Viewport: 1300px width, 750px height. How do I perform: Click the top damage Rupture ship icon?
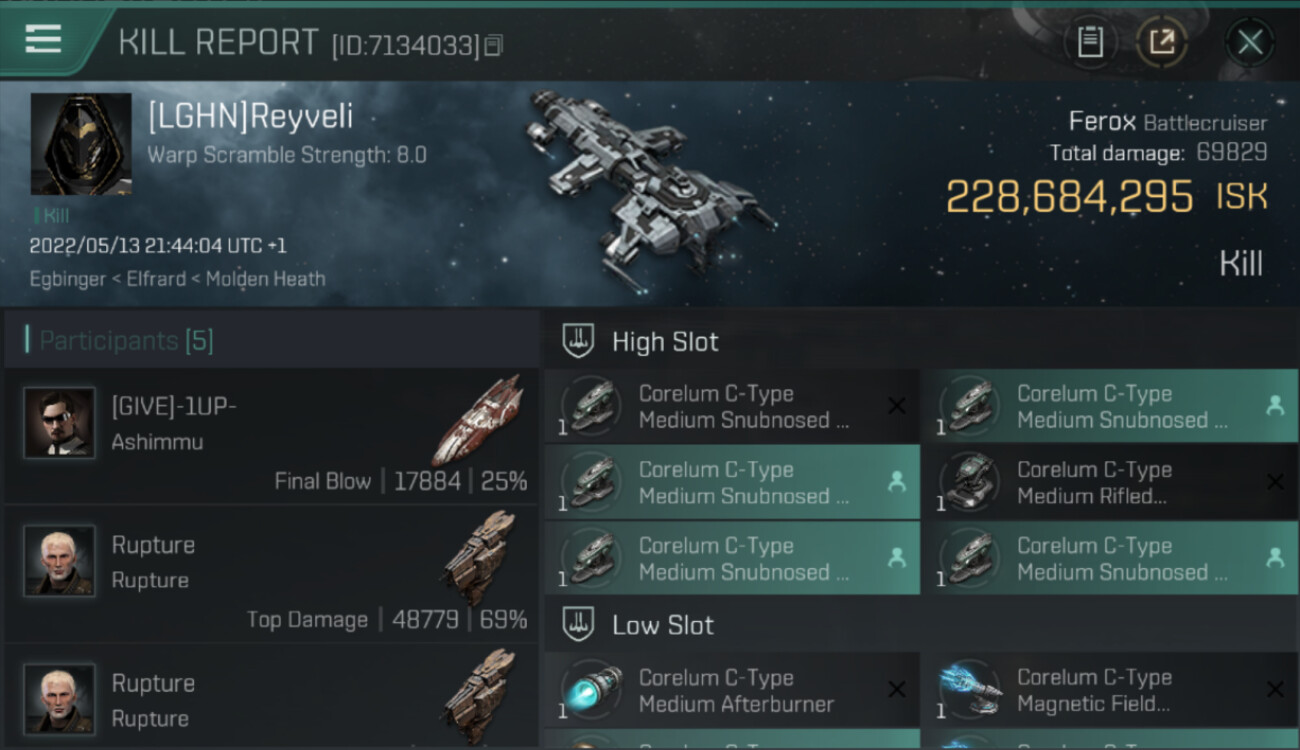[479, 557]
